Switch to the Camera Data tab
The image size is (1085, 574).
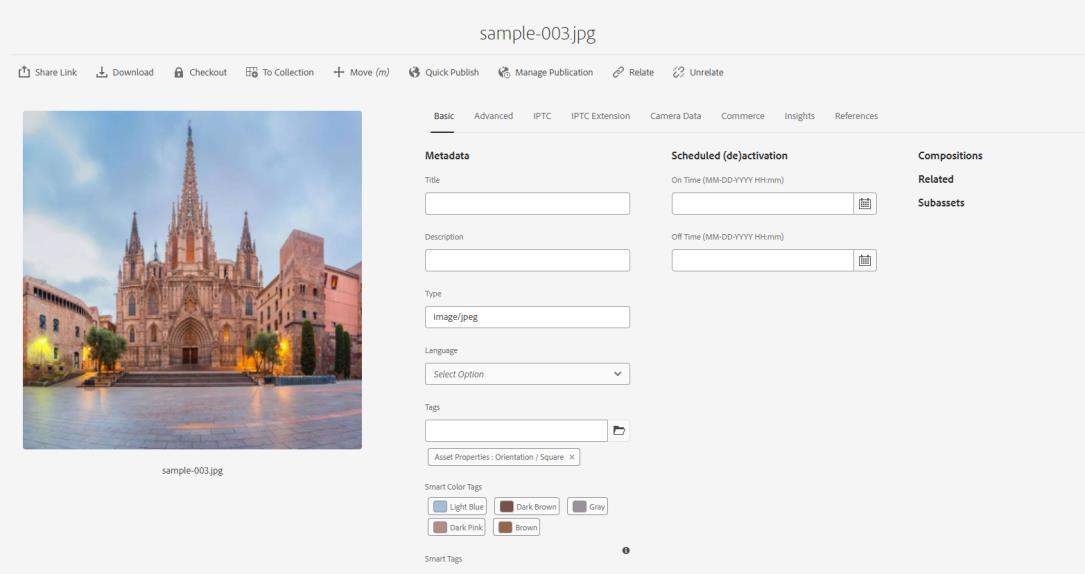675,116
